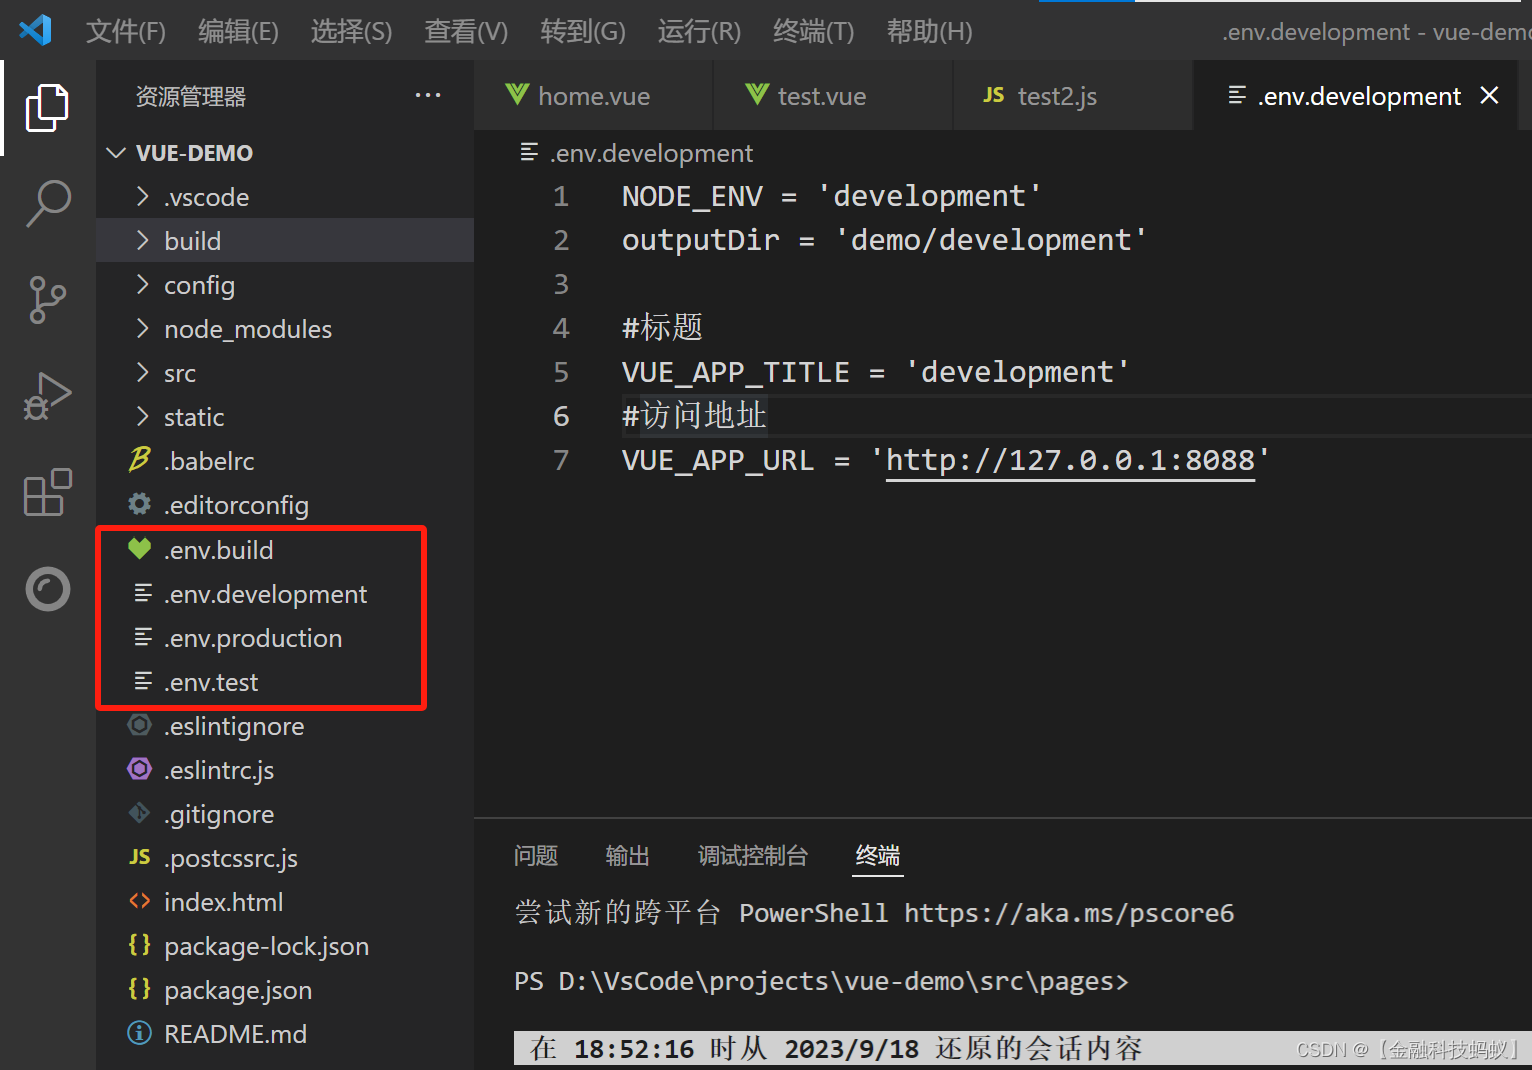
Task: Click the Babel icon beside .babelrc
Action: 140,460
